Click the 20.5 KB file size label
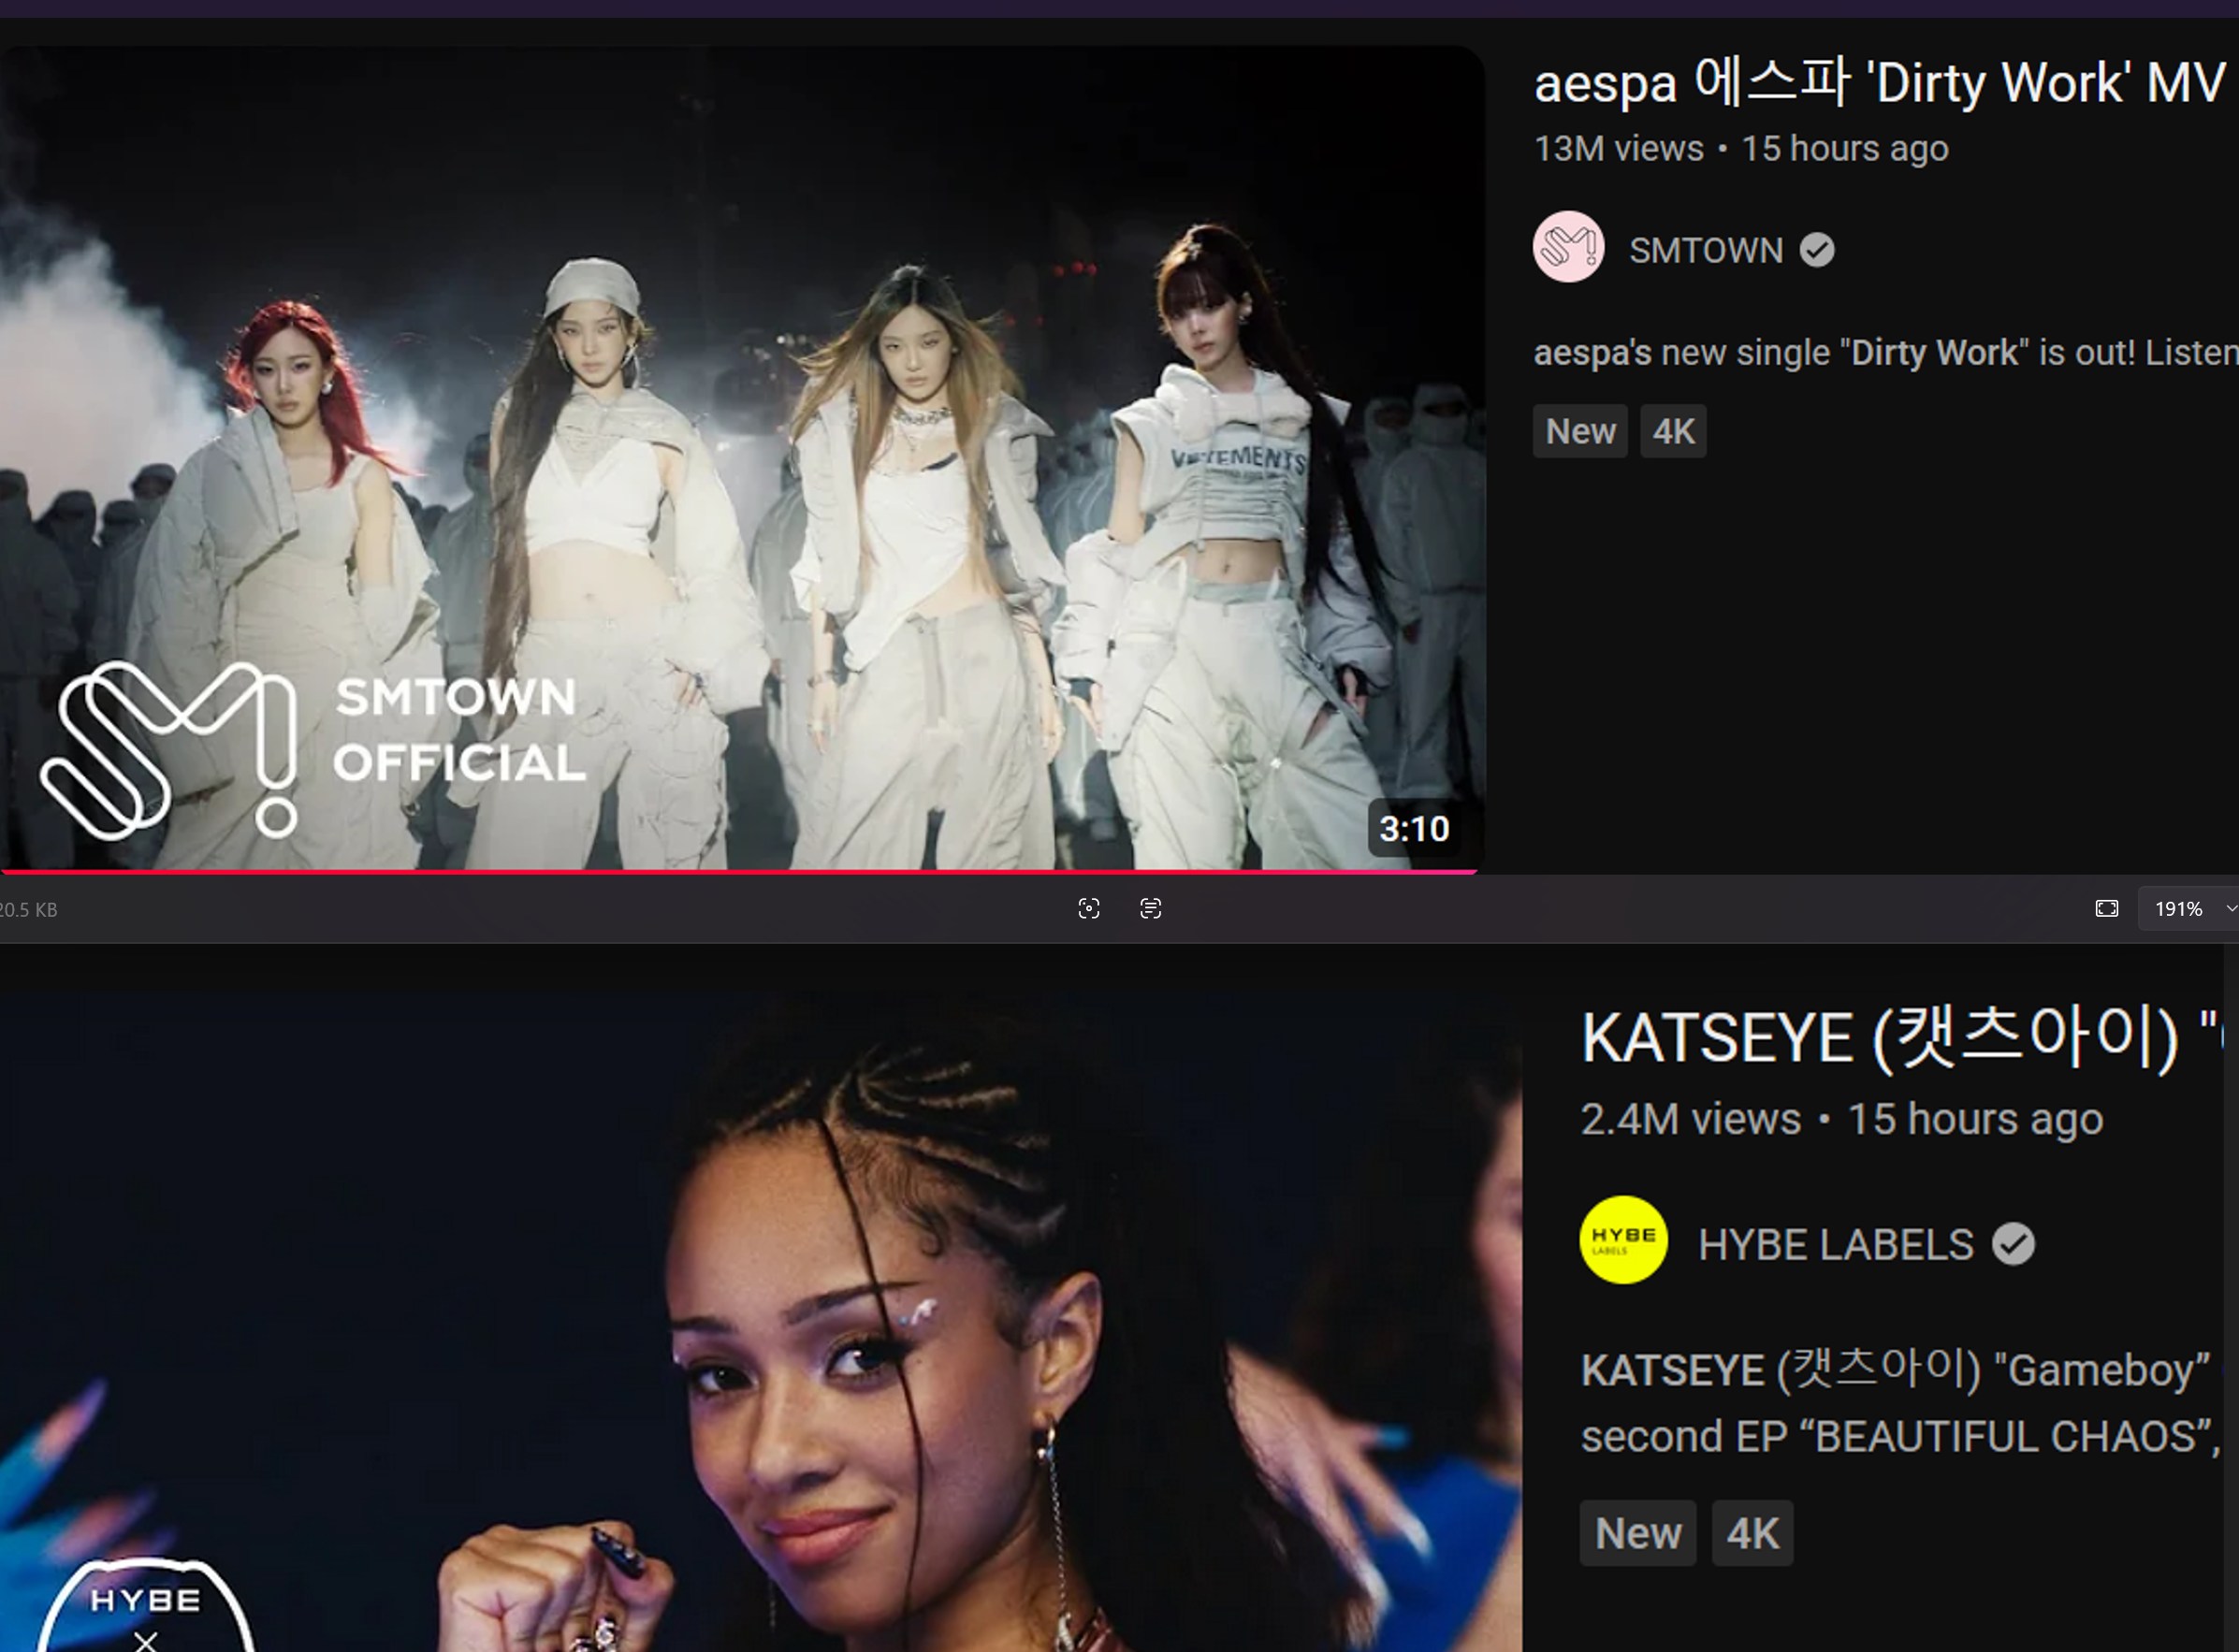 pyautogui.click(x=28, y=909)
